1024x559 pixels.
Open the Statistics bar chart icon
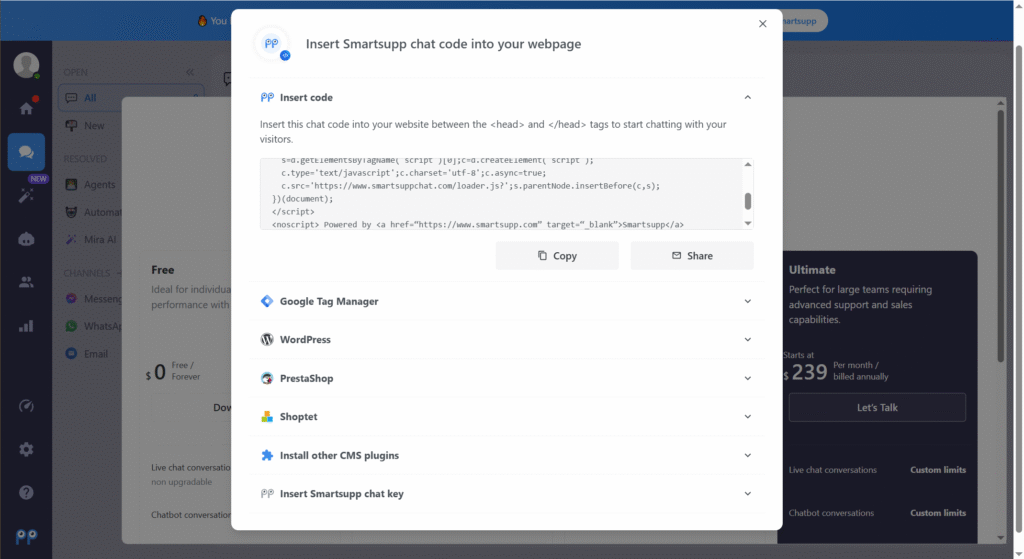point(26,326)
